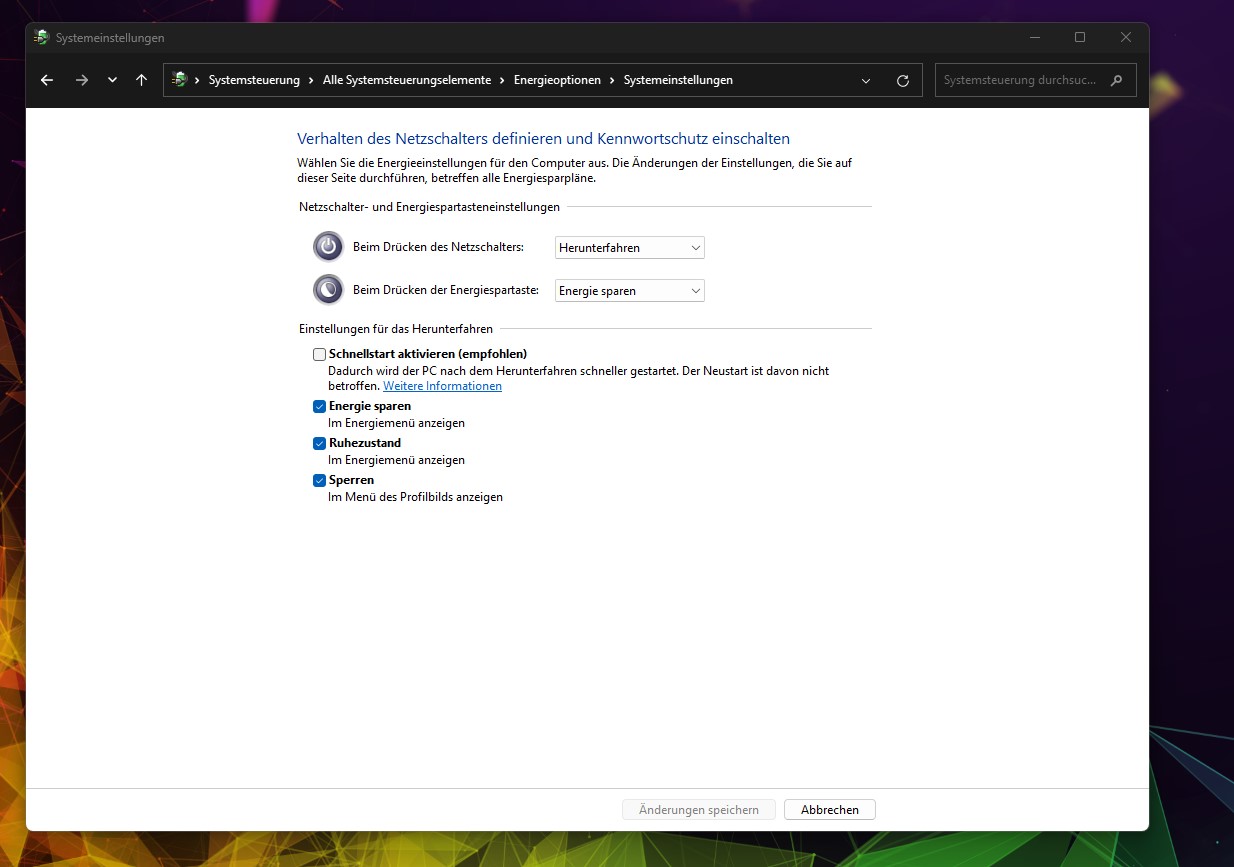Go back with the left arrow button

47,80
